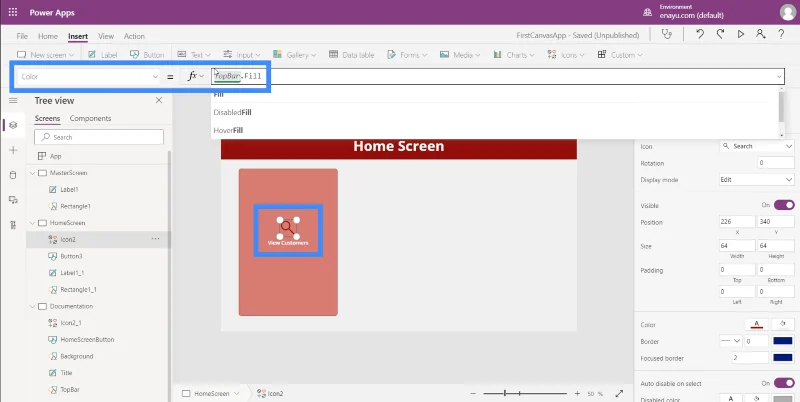
Task: Open the Border color swatch
Action: 783,341
